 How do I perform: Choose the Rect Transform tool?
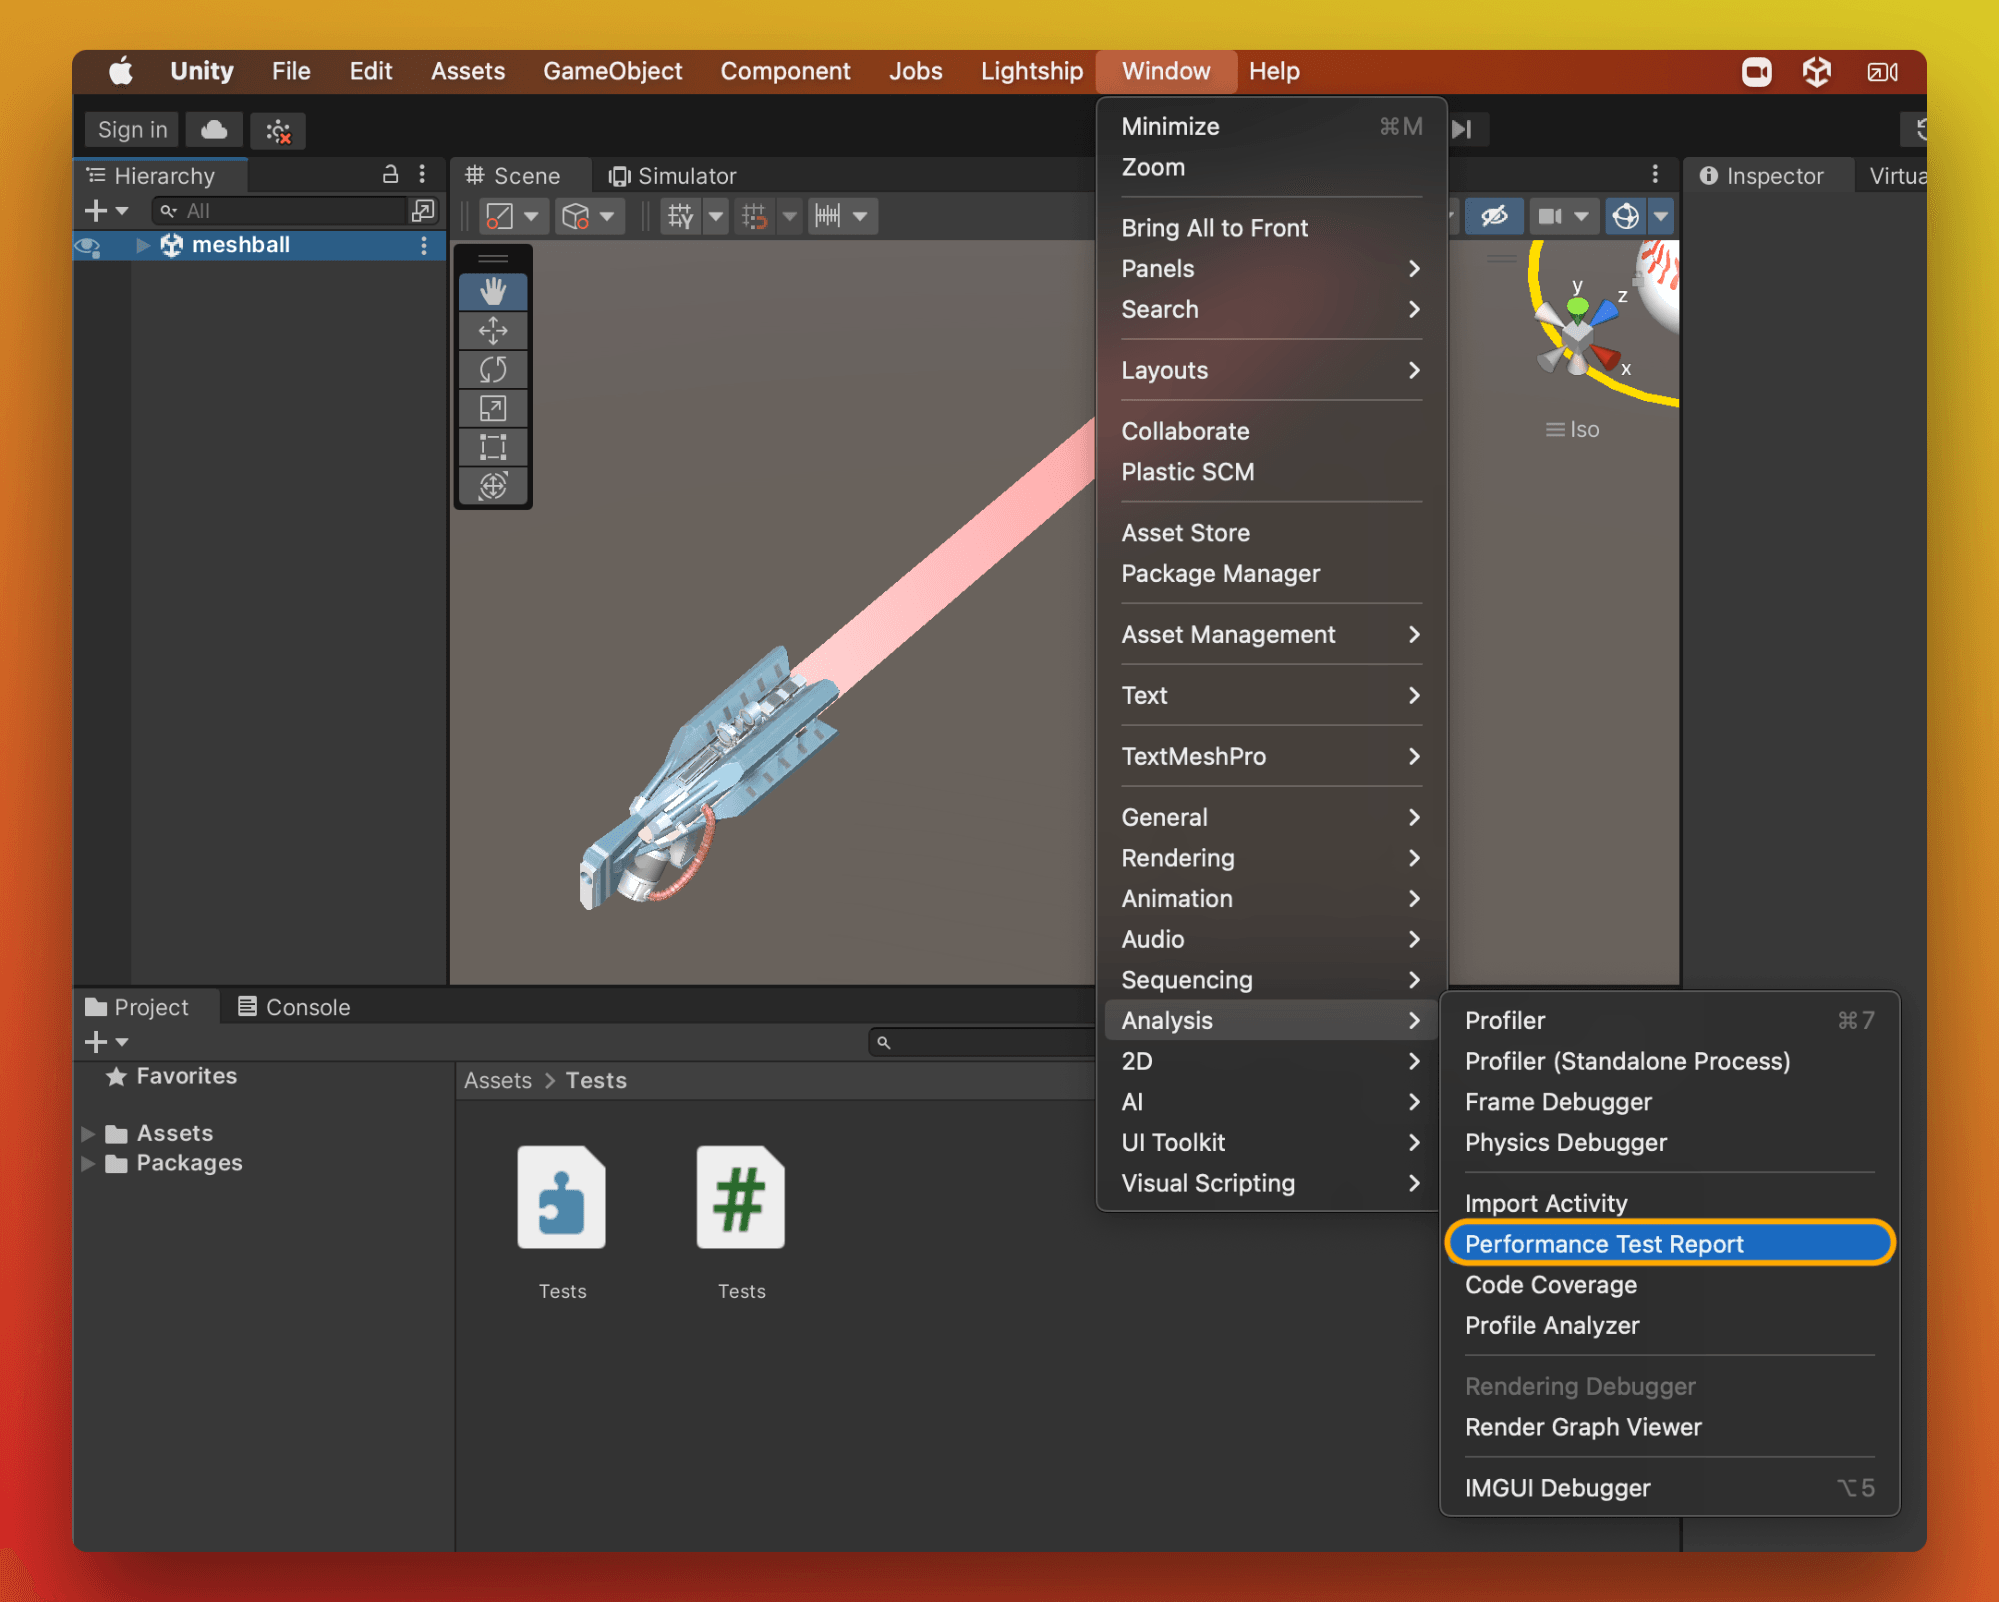492,447
